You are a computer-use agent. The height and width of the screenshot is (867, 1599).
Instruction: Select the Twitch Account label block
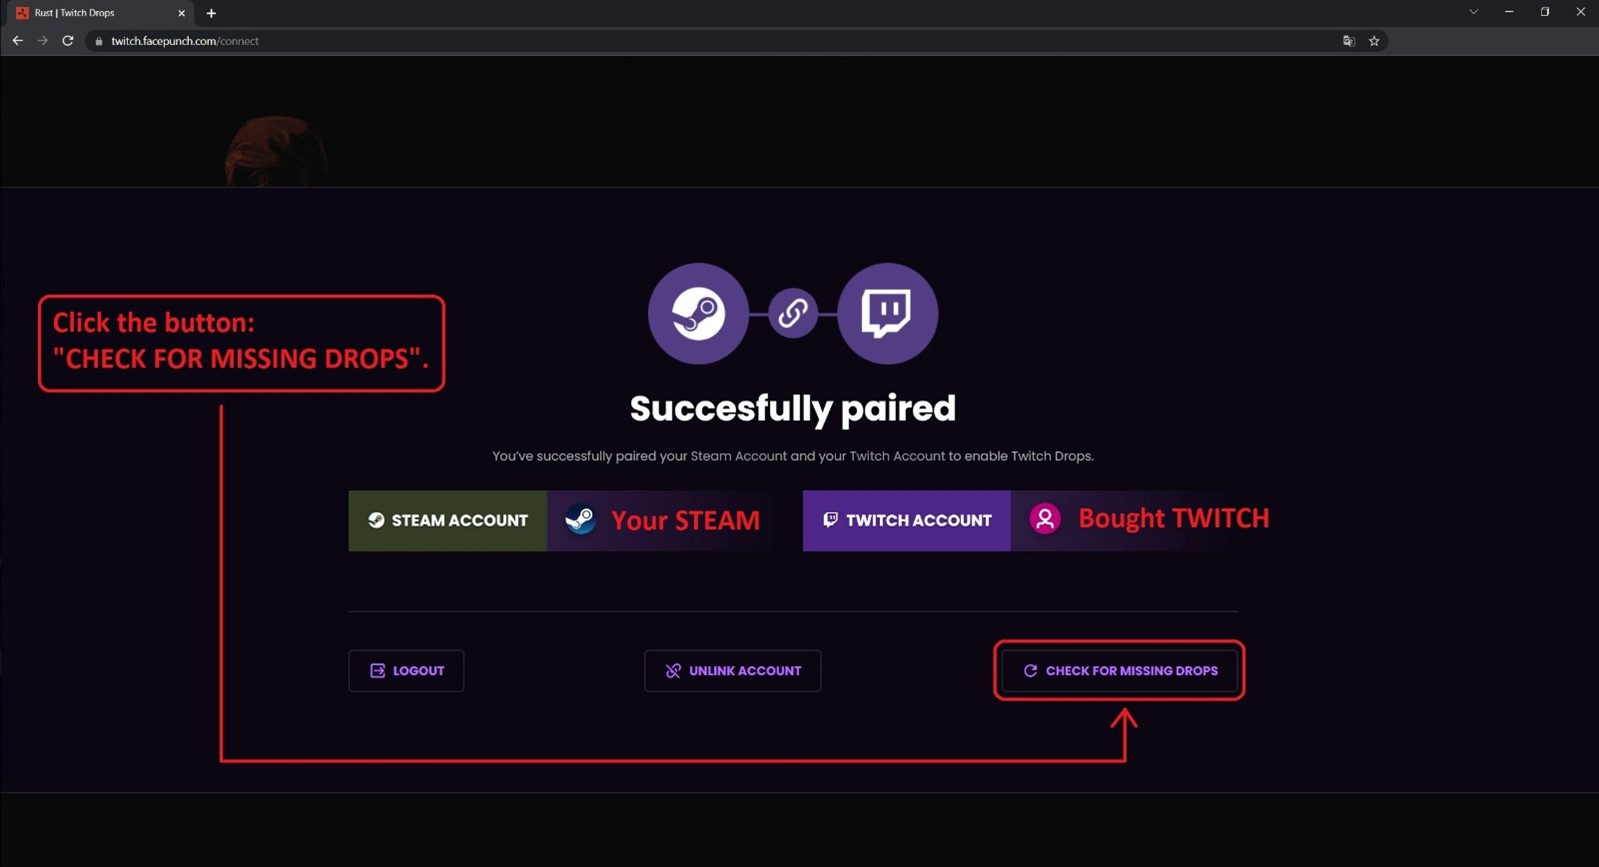point(906,520)
